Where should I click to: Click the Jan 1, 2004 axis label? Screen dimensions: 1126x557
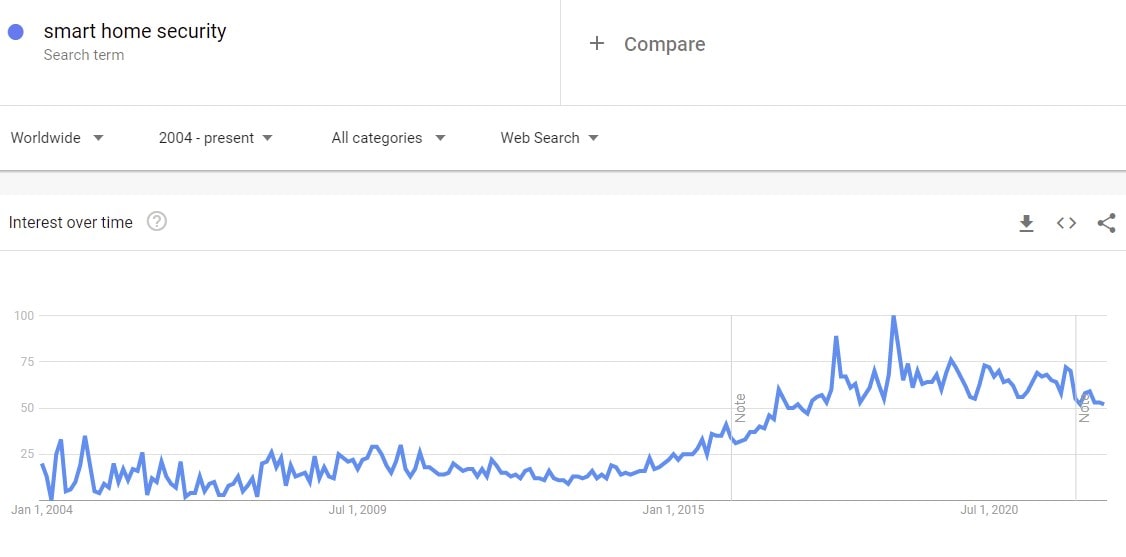pos(42,510)
